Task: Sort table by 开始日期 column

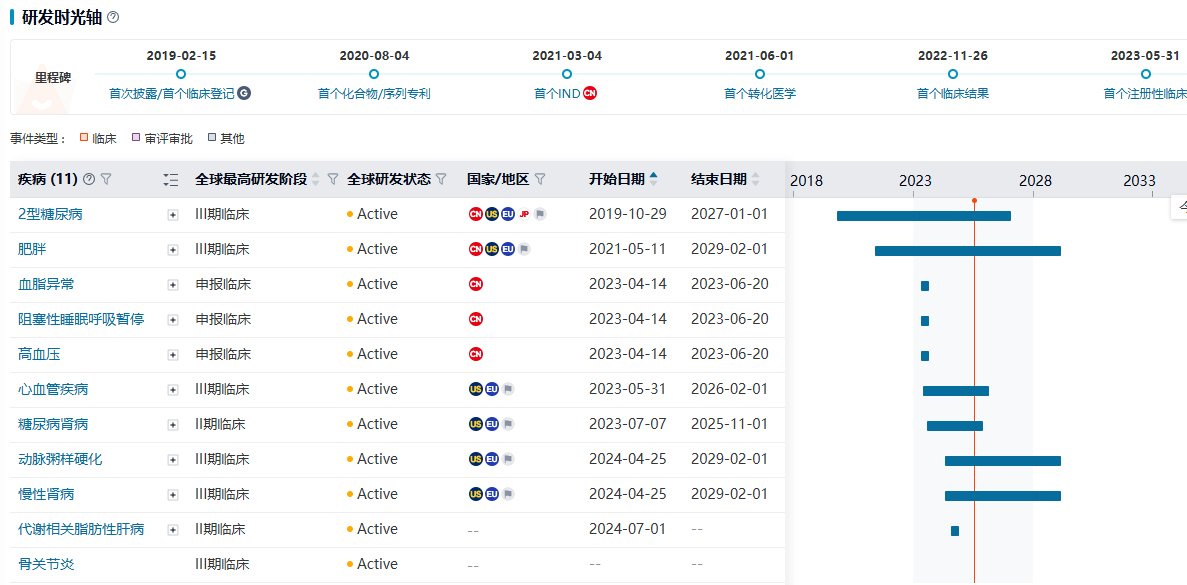Action: [654, 180]
